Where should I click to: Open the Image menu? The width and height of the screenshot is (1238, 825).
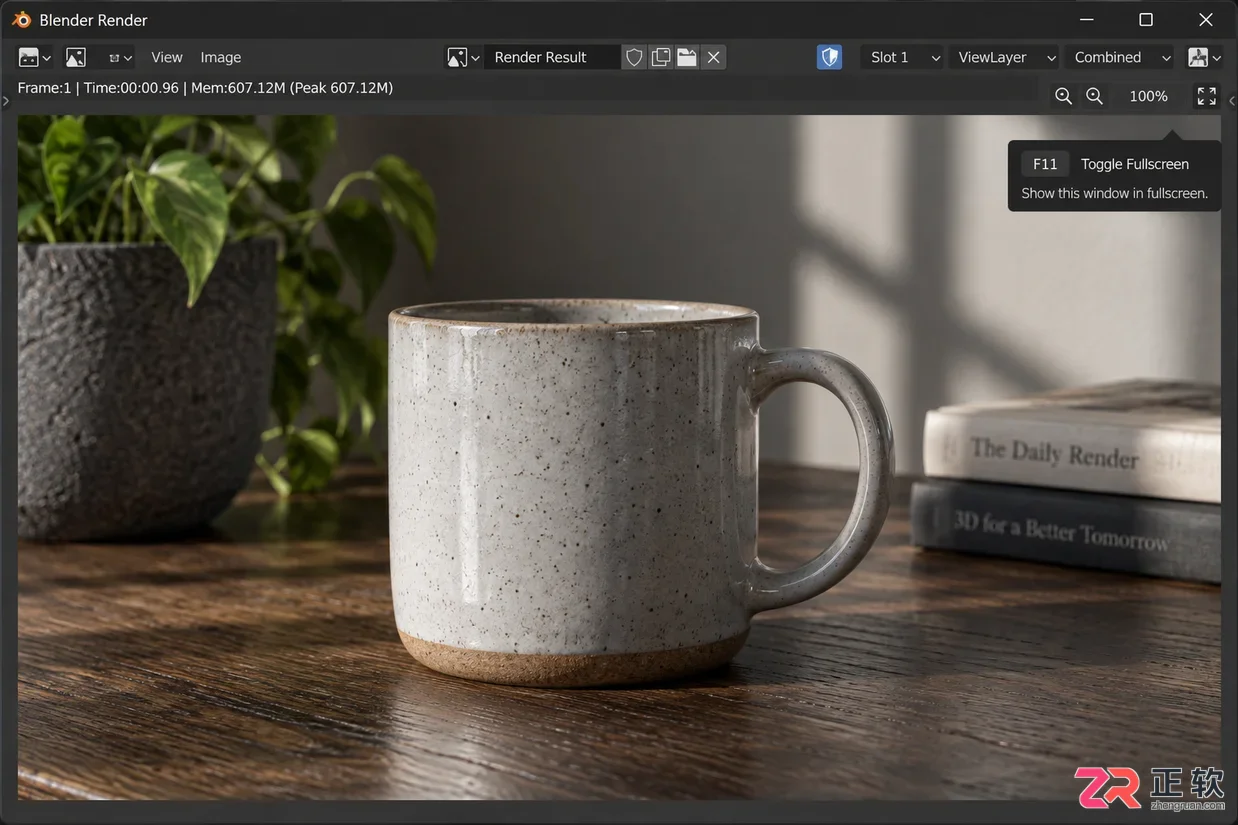pos(221,57)
